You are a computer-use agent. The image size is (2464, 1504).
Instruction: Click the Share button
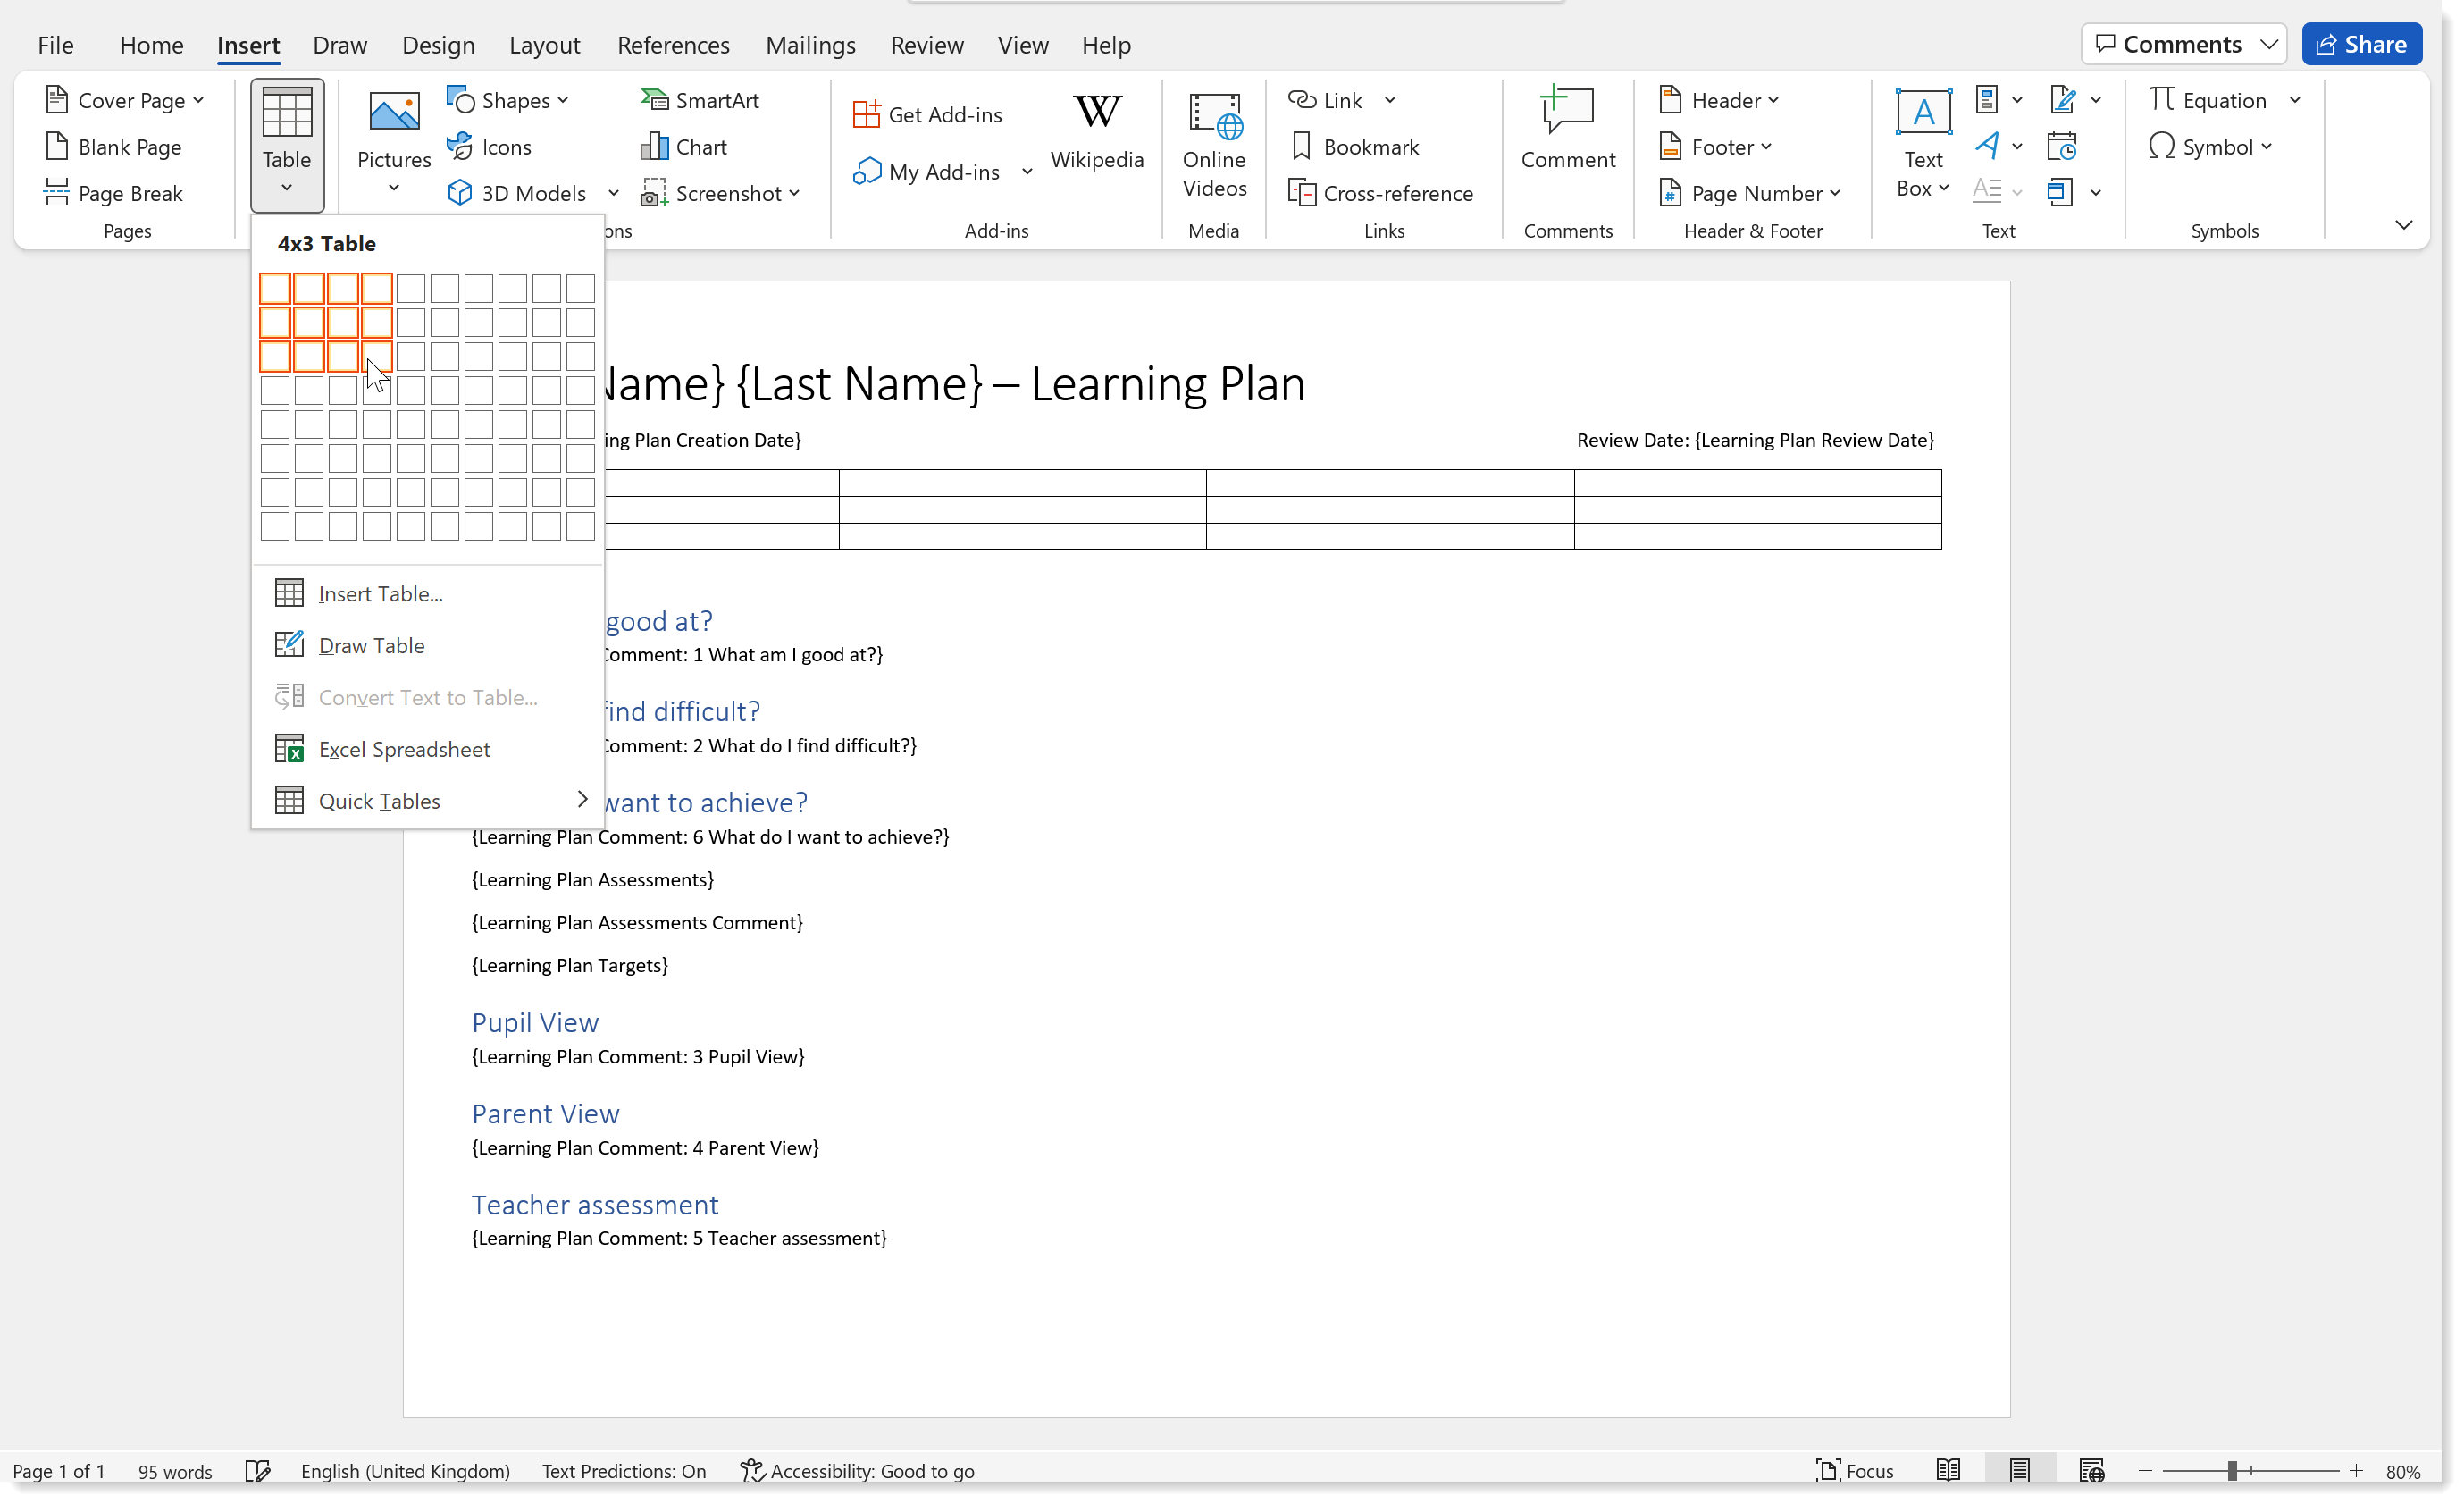[x=2361, y=44]
